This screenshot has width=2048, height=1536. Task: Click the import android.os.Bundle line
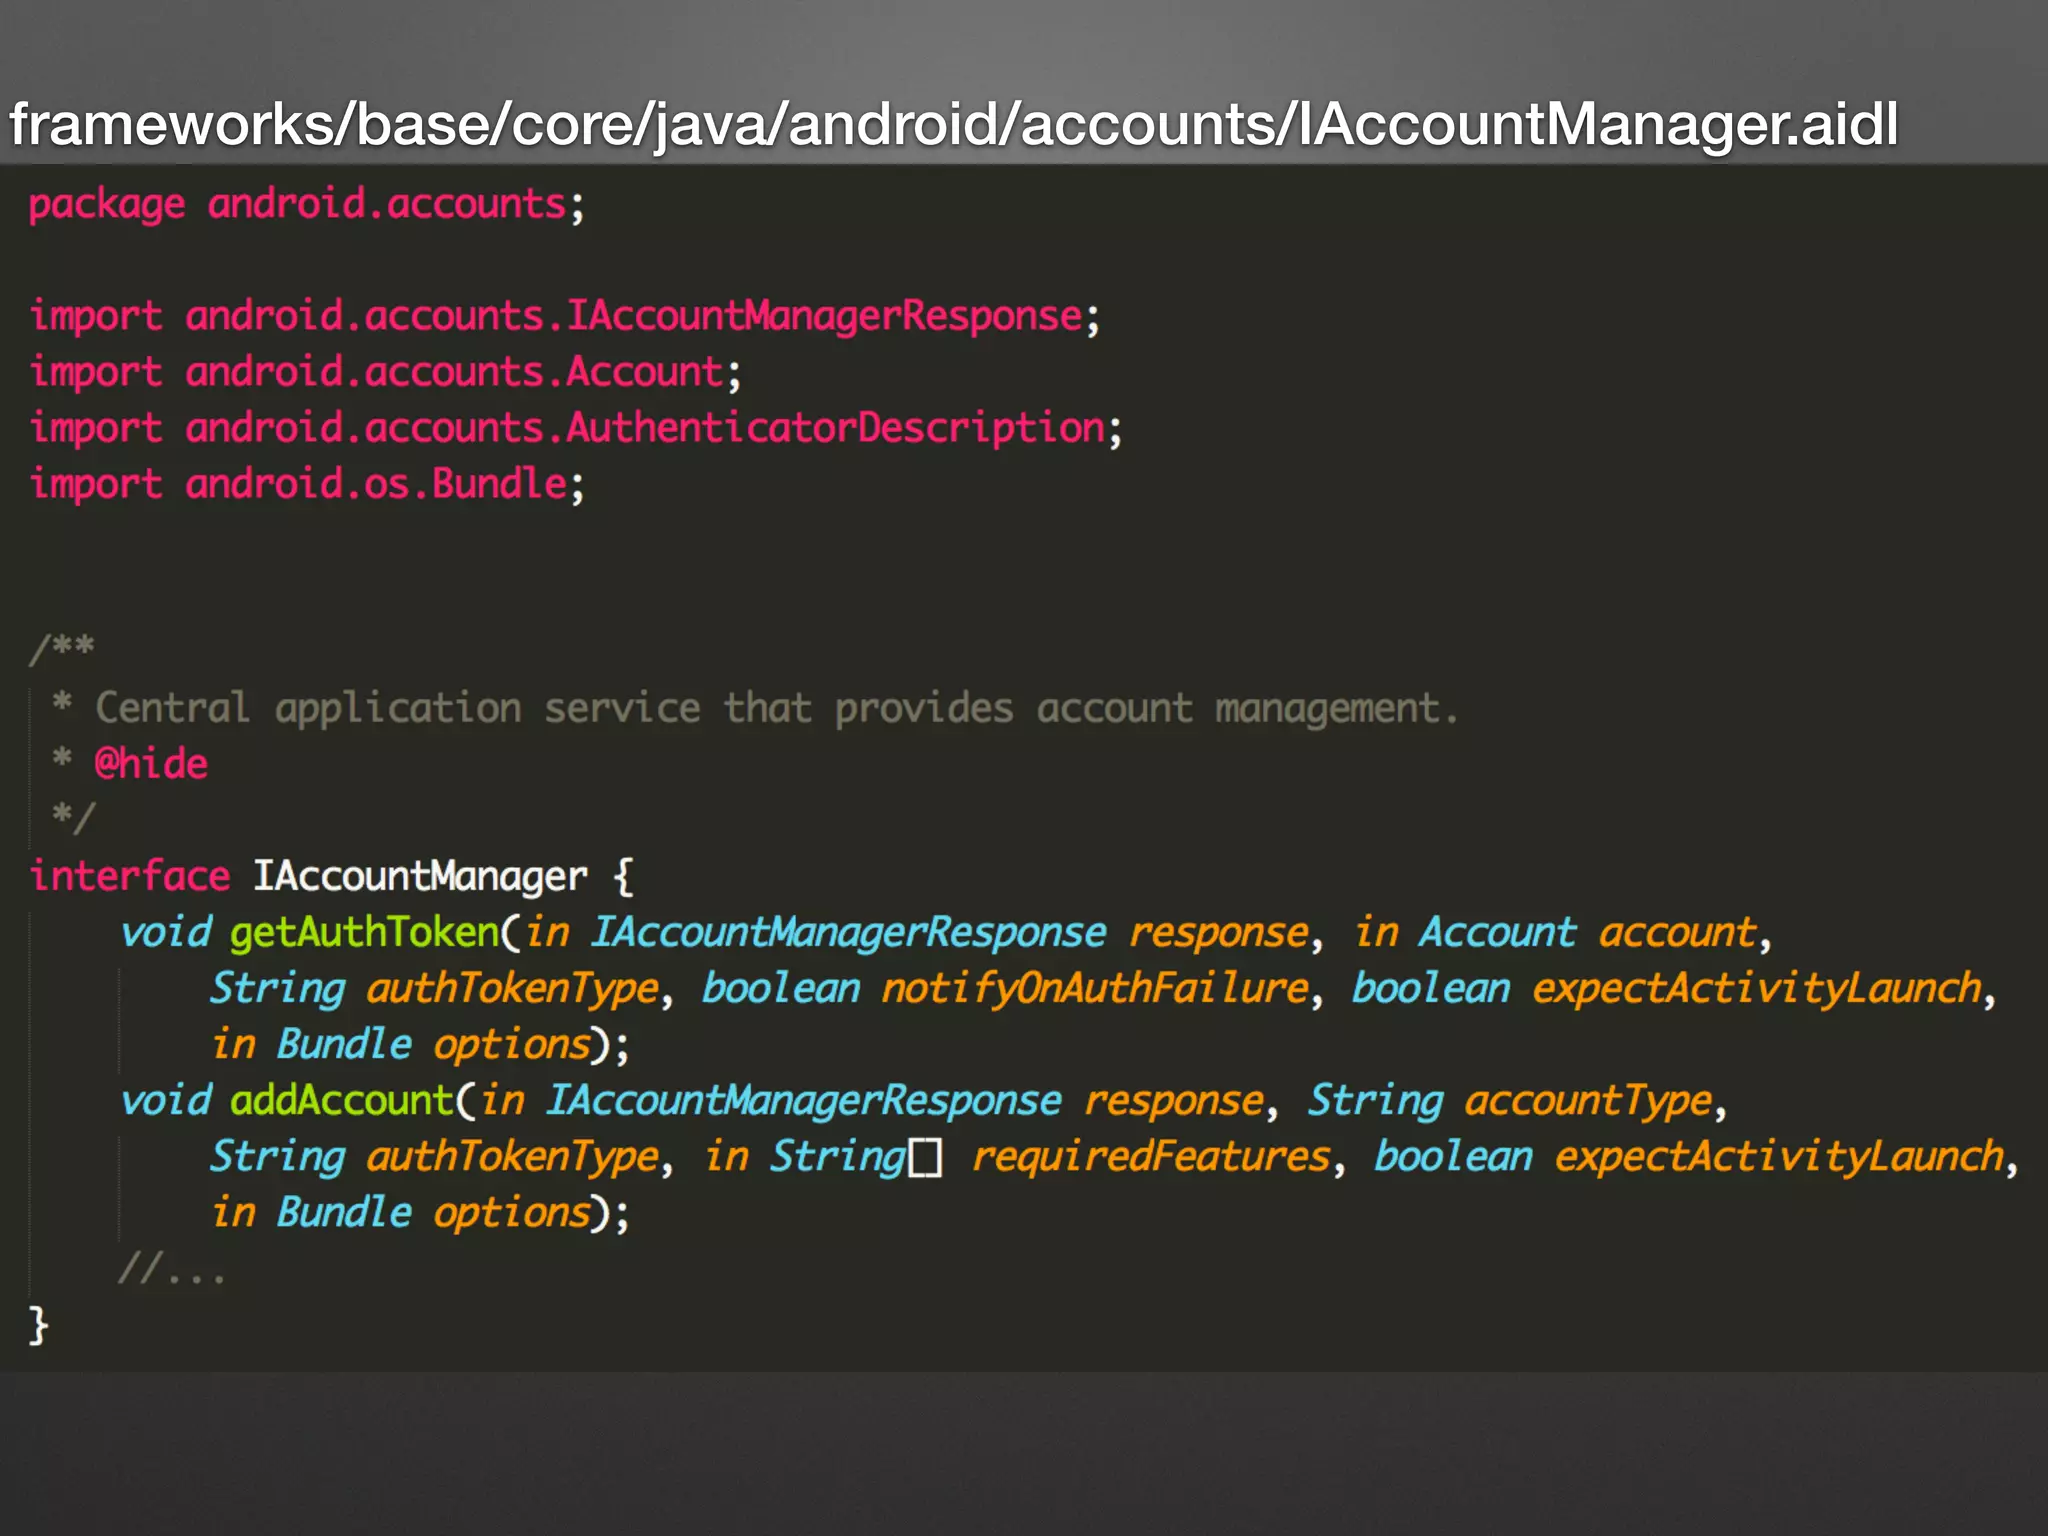pyautogui.click(x=306, y=485)
